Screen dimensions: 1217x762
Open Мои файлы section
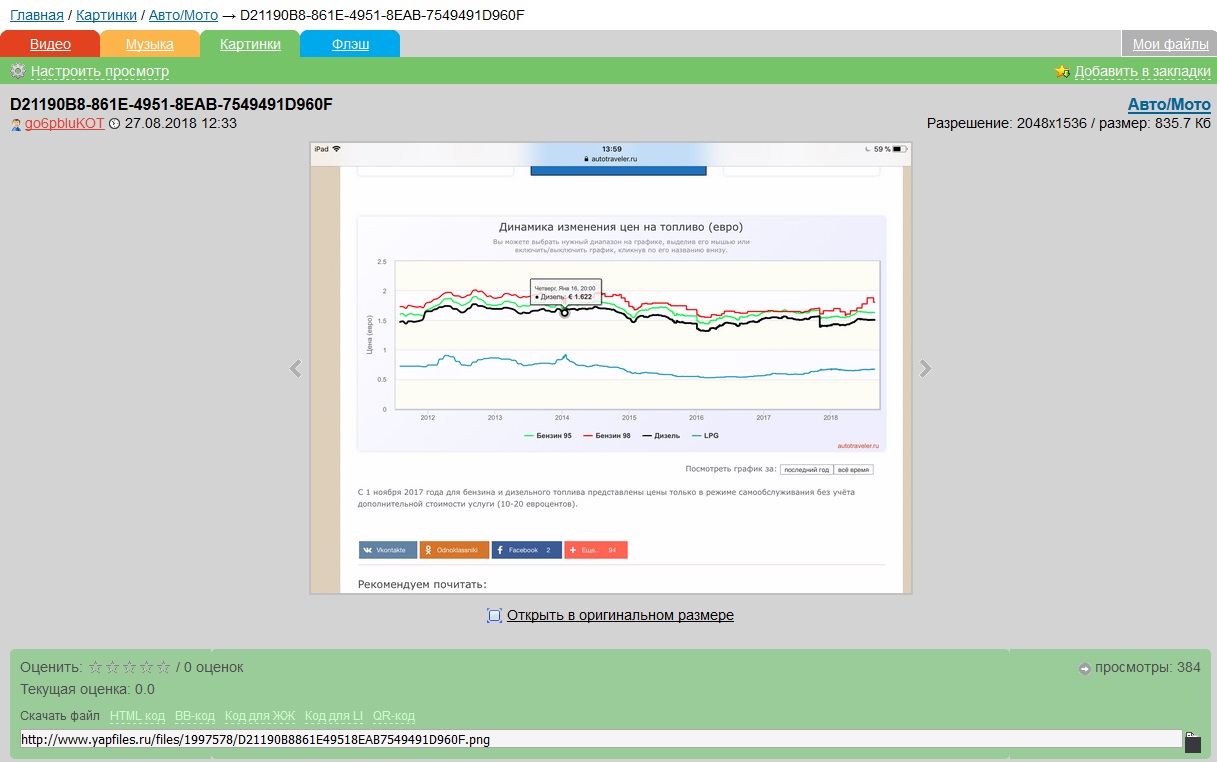coord(1170,44)
